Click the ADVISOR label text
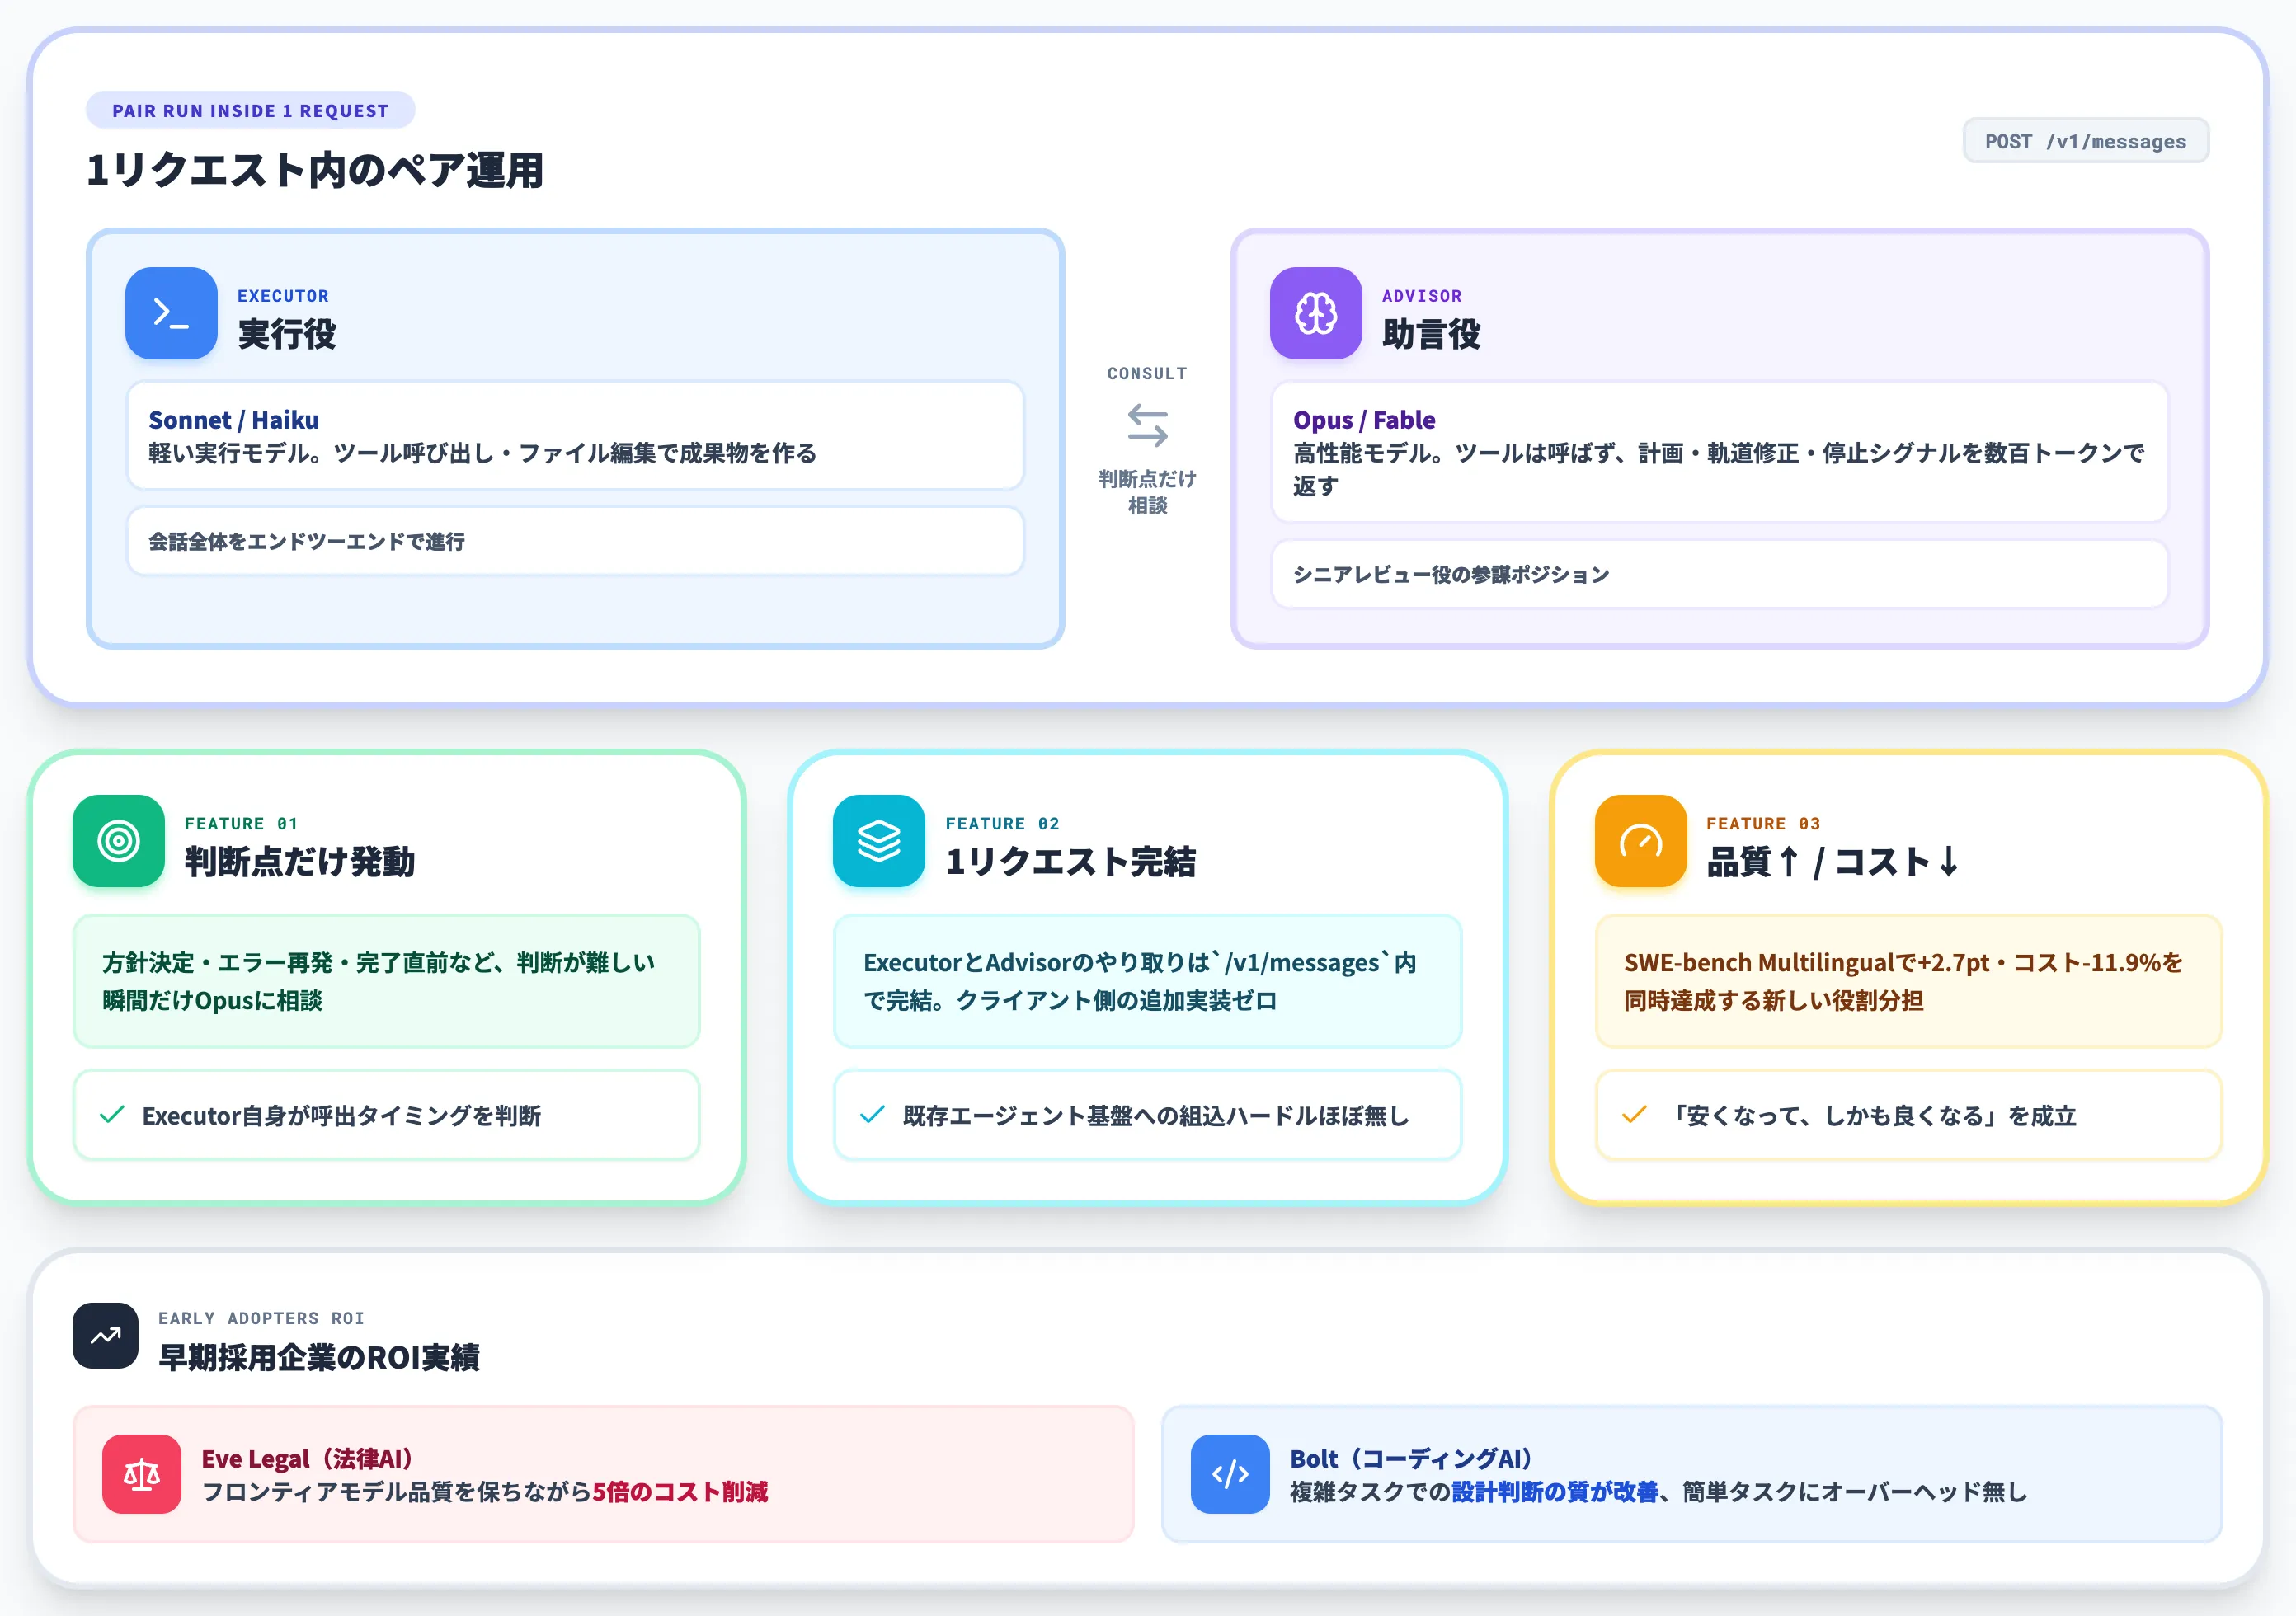This screenshot has height=1616, width=2296. click(1422, 296)
